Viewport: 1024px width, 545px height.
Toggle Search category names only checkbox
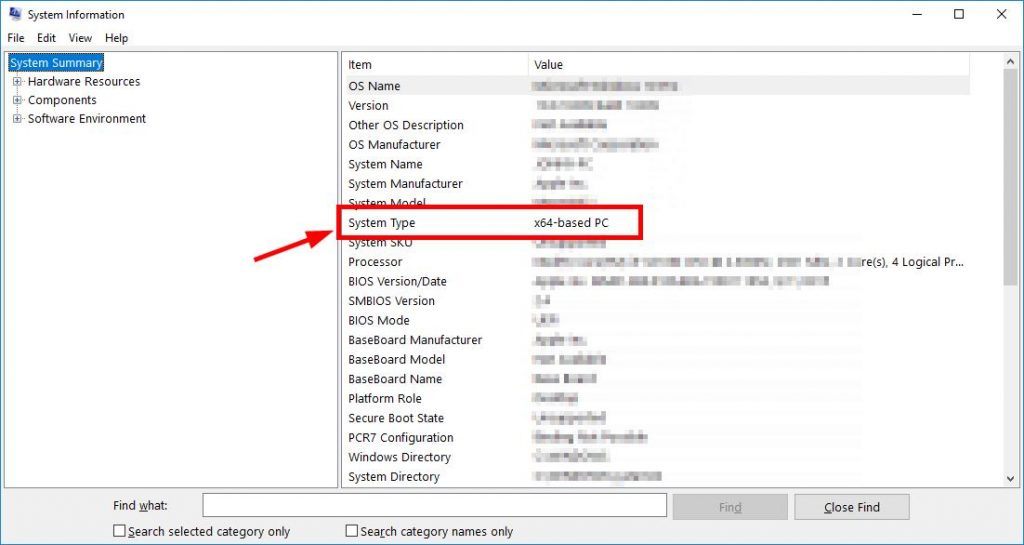pos(352,532)
